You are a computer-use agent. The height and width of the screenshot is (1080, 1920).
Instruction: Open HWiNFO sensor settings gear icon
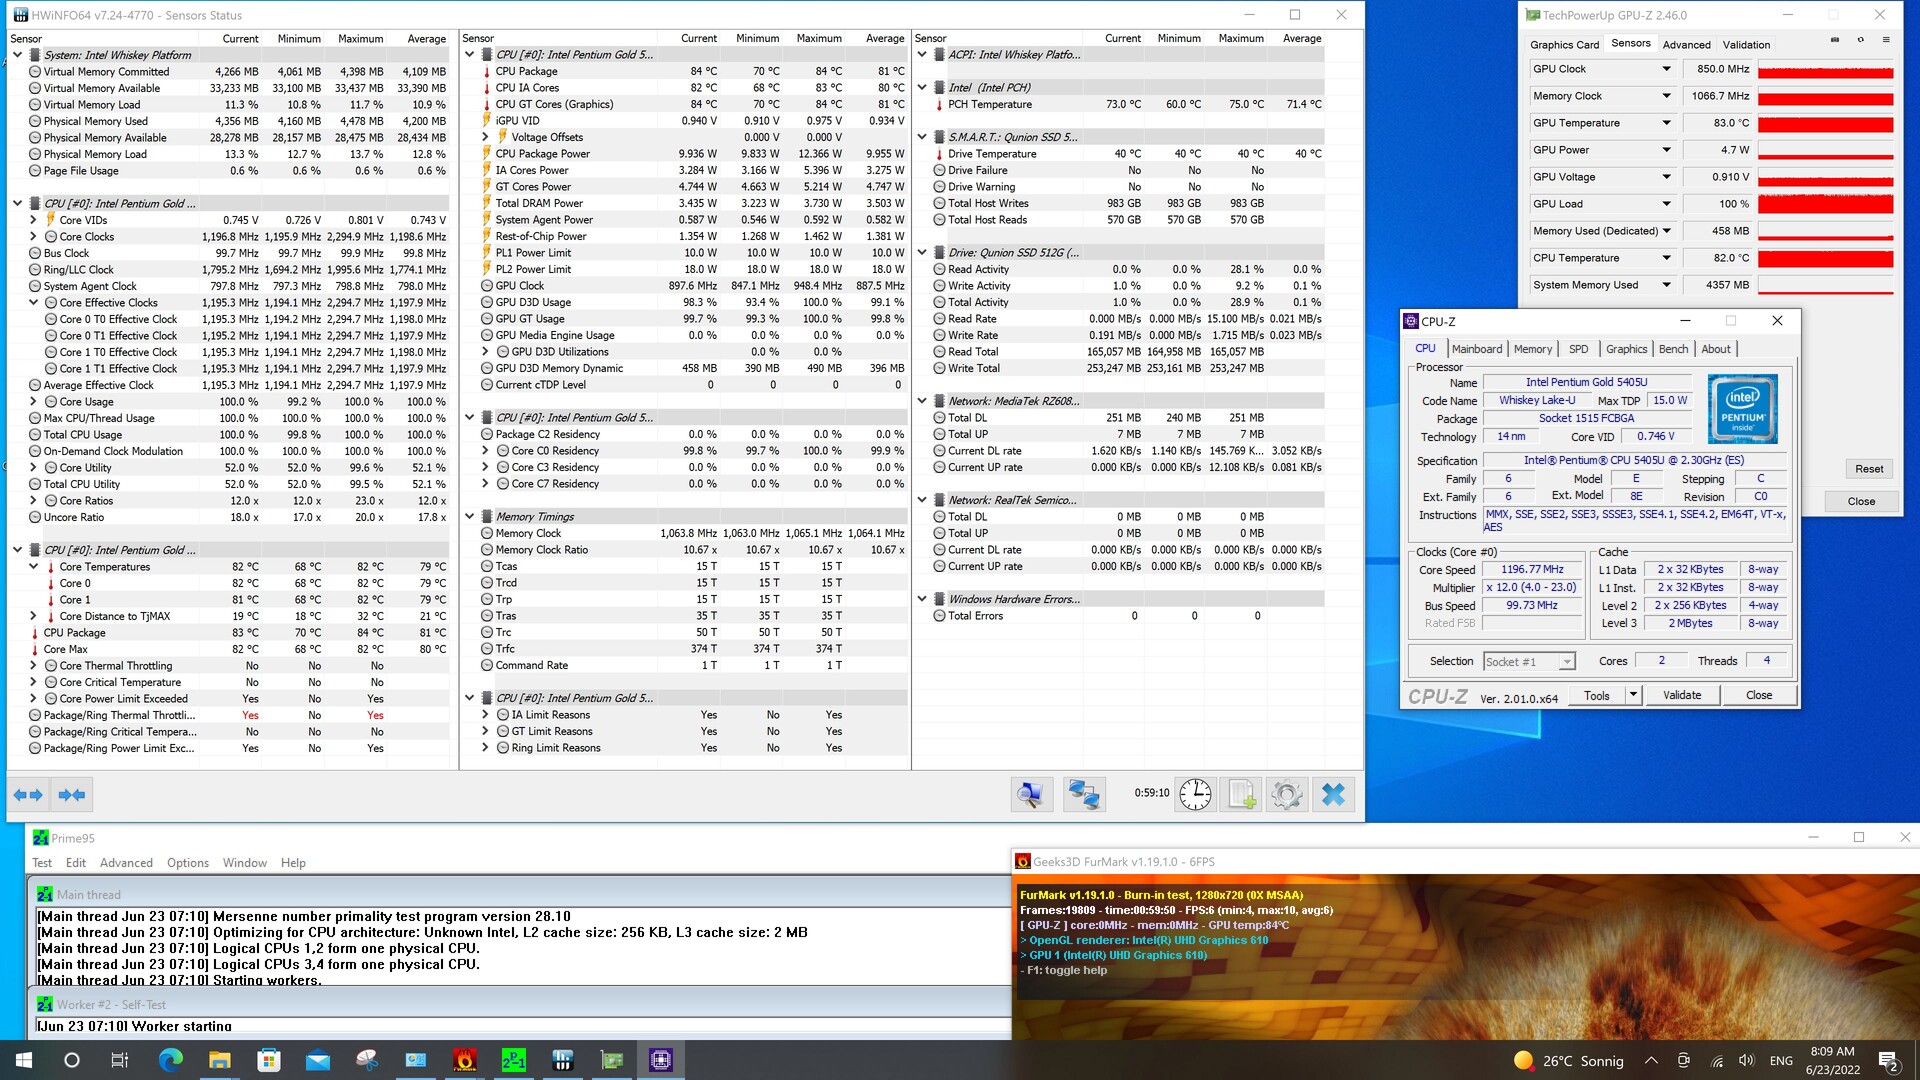coord(1287,795)
